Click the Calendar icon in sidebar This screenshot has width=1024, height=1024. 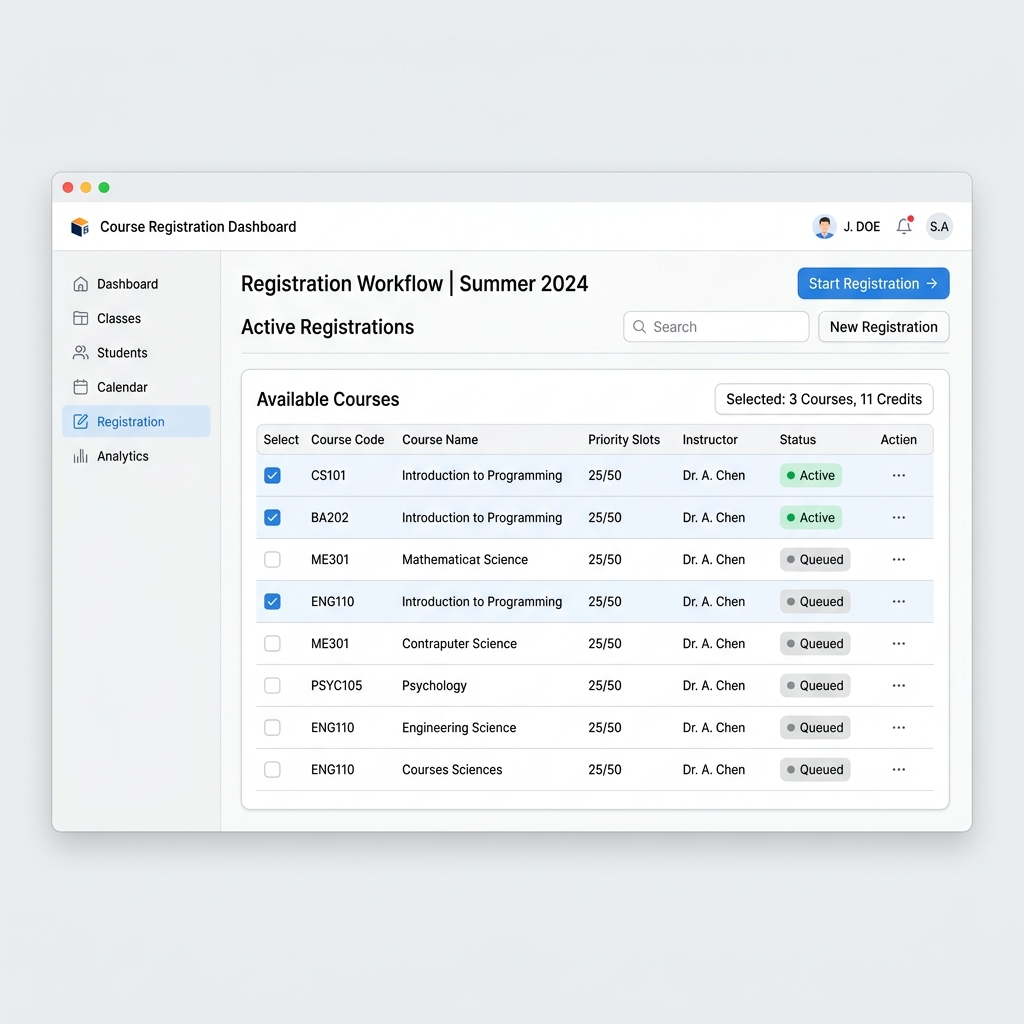click(x=80, y=387)
